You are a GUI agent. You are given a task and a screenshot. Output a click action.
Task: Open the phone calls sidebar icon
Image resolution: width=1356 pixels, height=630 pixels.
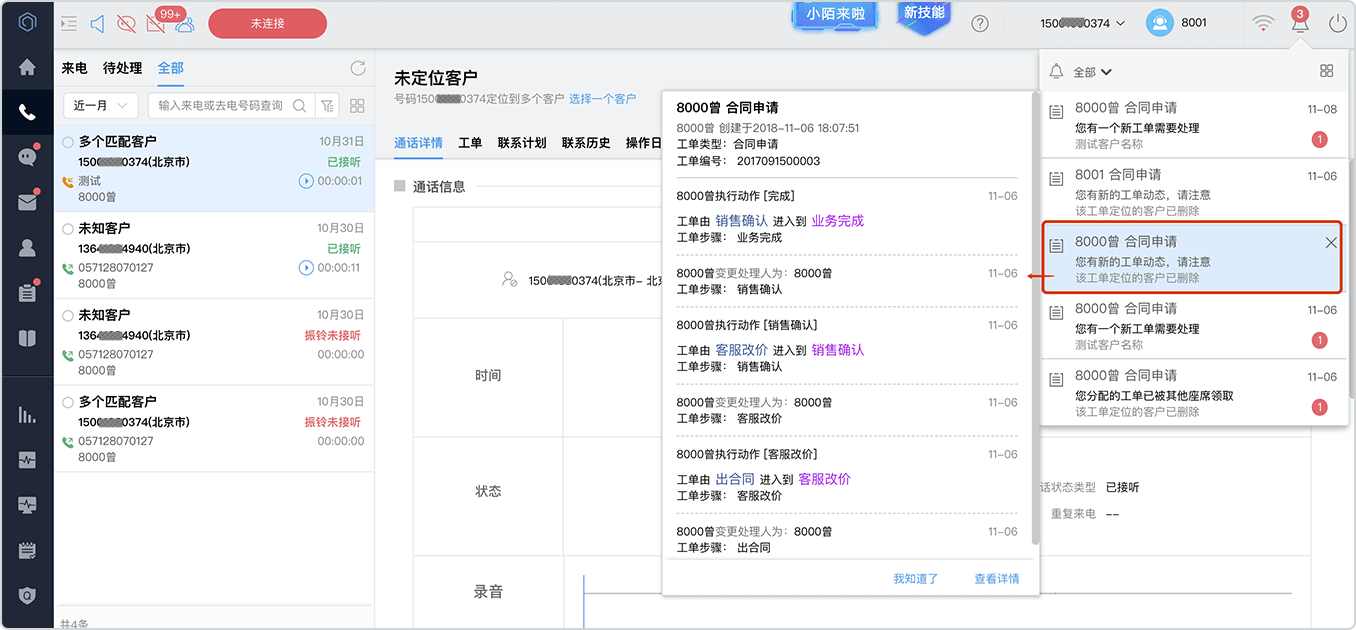(x=27, y=112)
